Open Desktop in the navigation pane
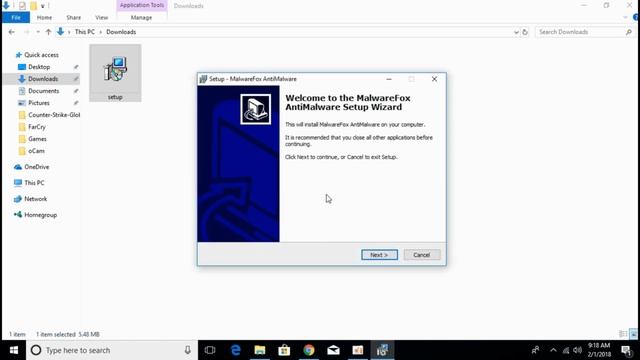This screenshot has width=640, height=360. click(39, 67)
